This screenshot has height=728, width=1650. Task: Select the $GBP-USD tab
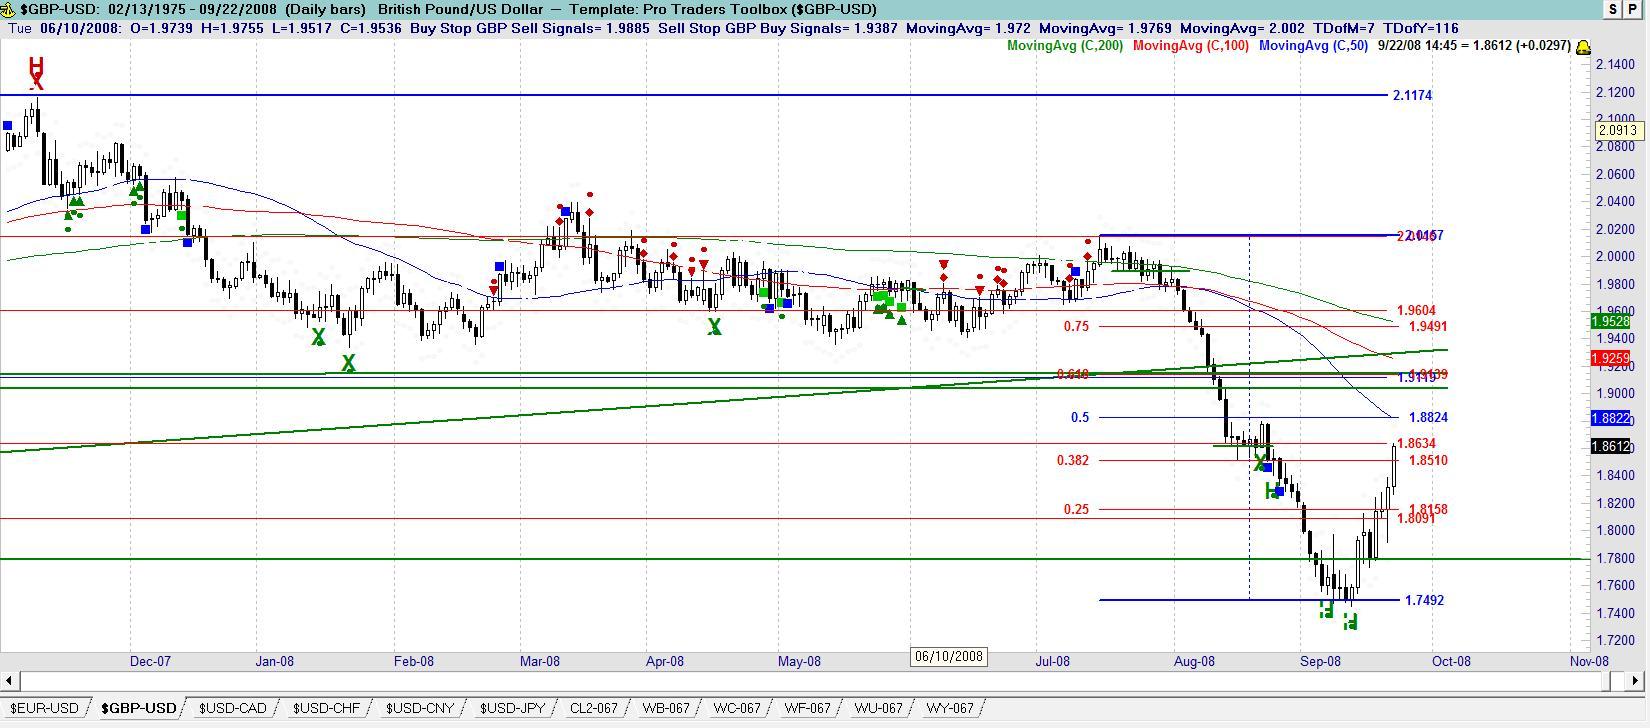point(138,708)
